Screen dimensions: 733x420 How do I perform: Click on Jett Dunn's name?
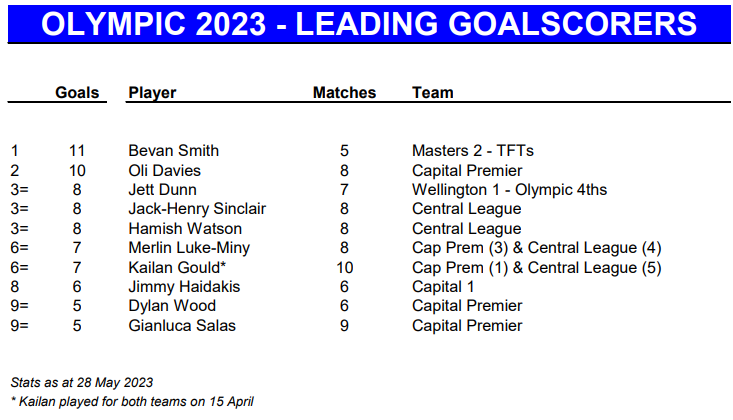pyautogui.click(x=162, y=190)
